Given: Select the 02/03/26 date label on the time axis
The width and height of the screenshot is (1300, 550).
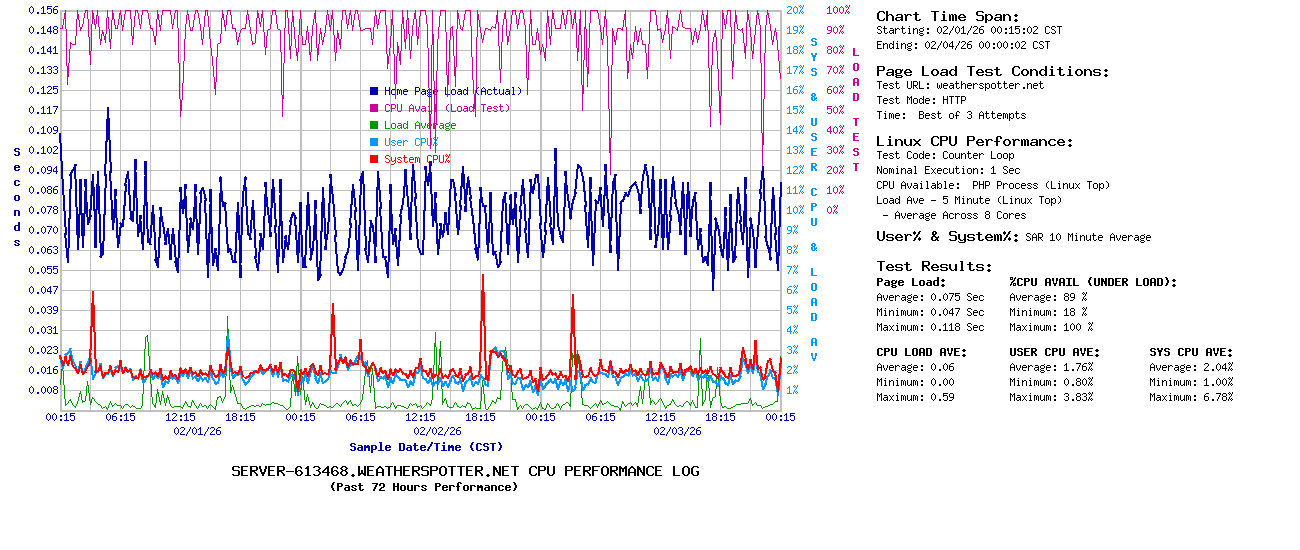Looking at the screenshot, I should pos(677,431).
